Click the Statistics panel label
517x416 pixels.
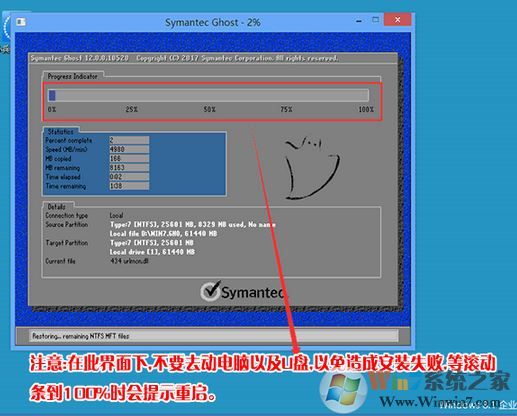point(60,131)
